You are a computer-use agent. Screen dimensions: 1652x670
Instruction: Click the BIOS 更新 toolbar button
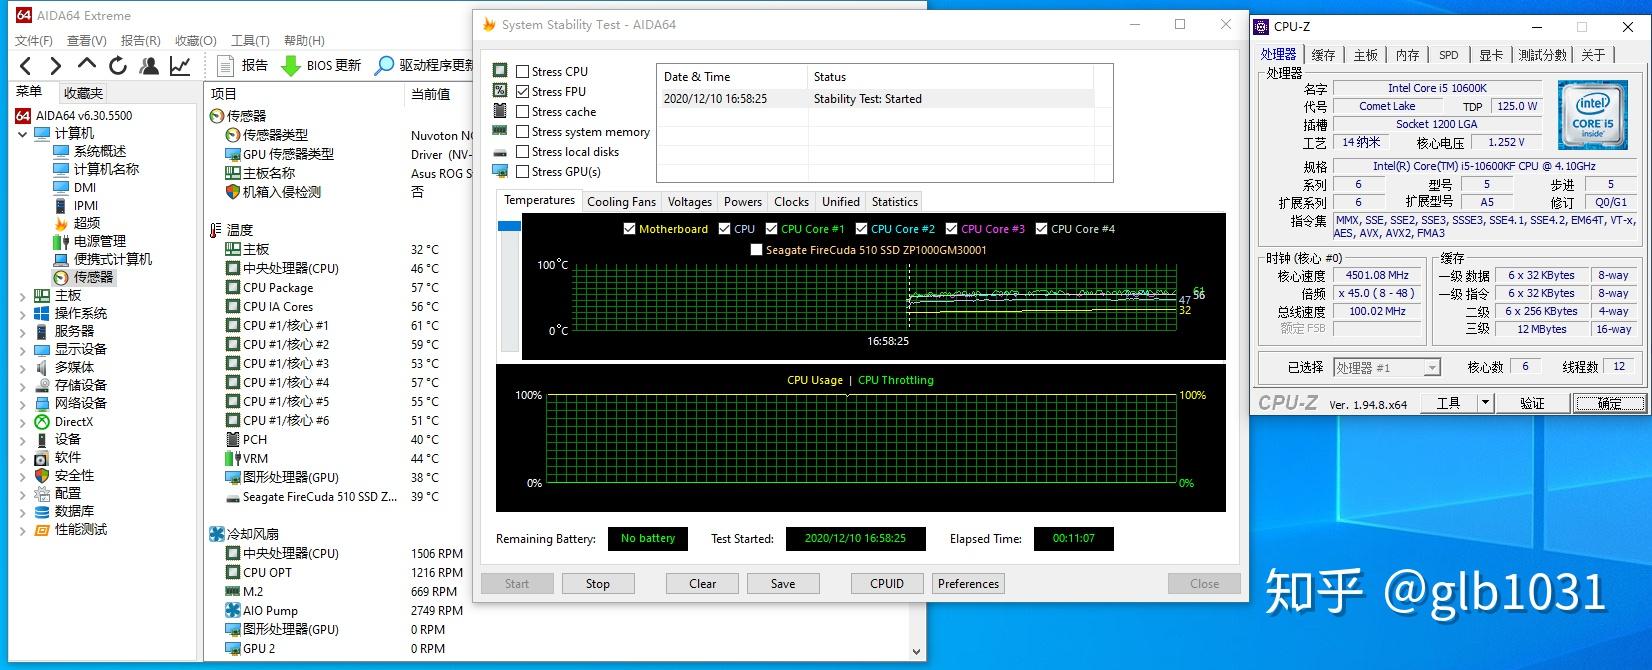coord(321,65)
